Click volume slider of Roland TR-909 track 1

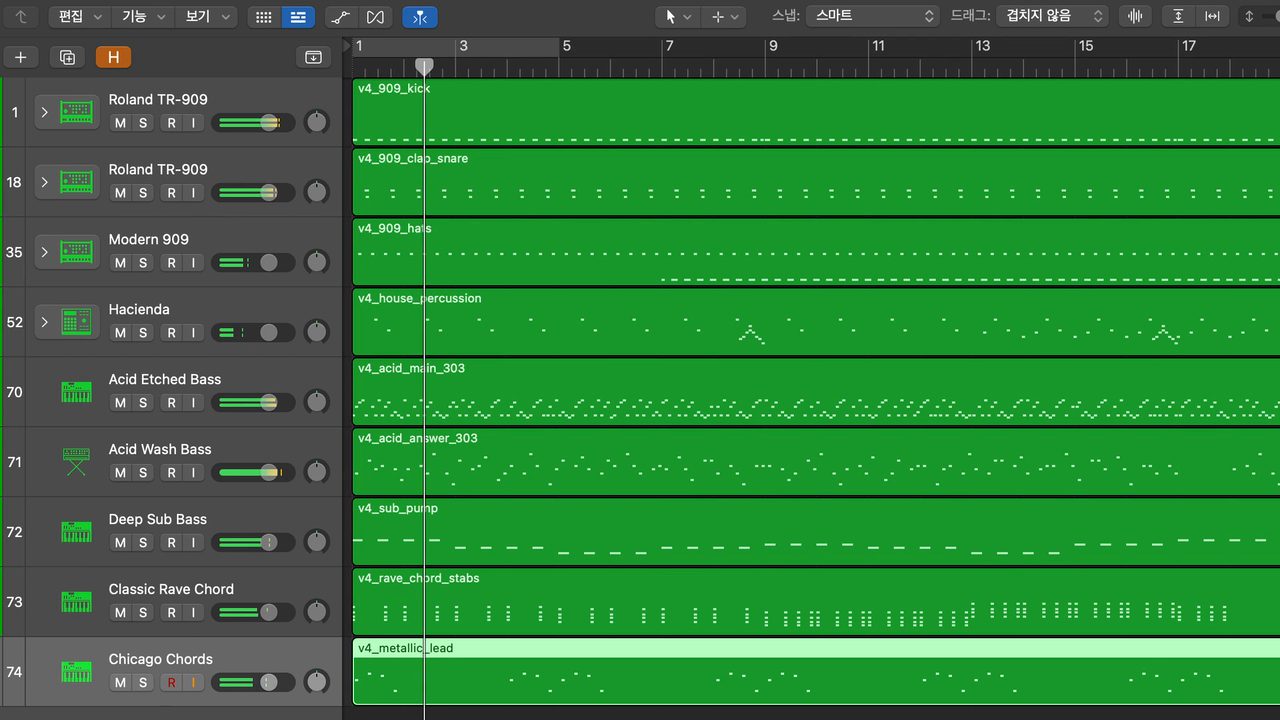[x=253, y=122]
